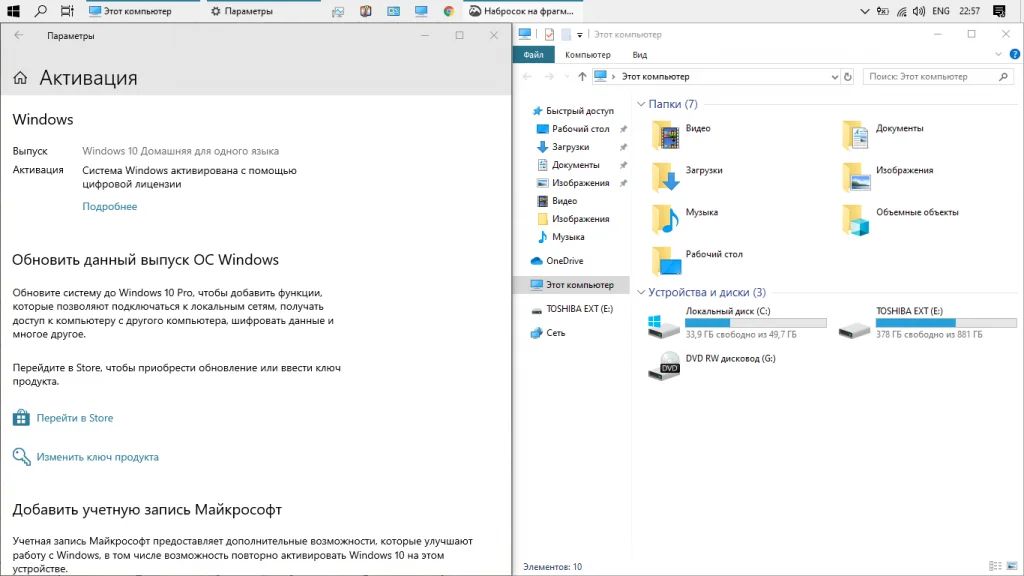Click the New folder quick access toolbar icon

[x=566, y=34]
